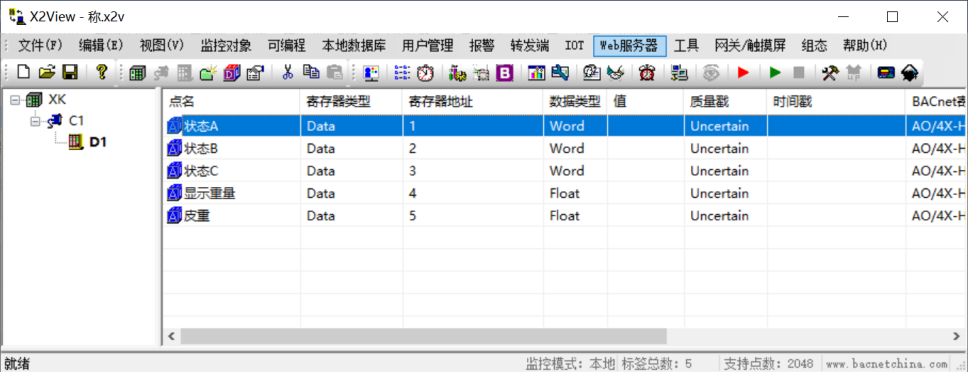Image resolution: width=969 pixels, height=372 pixels.
Task: Open the 报警 menu
Action: (482, 45)
